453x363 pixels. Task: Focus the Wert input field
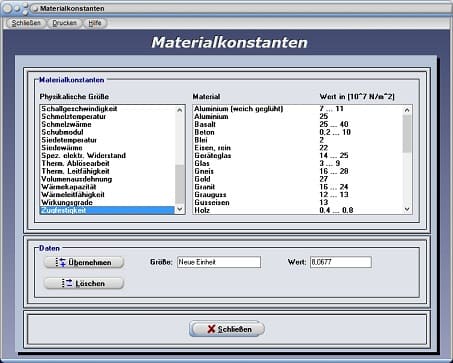tap(341, 262)
